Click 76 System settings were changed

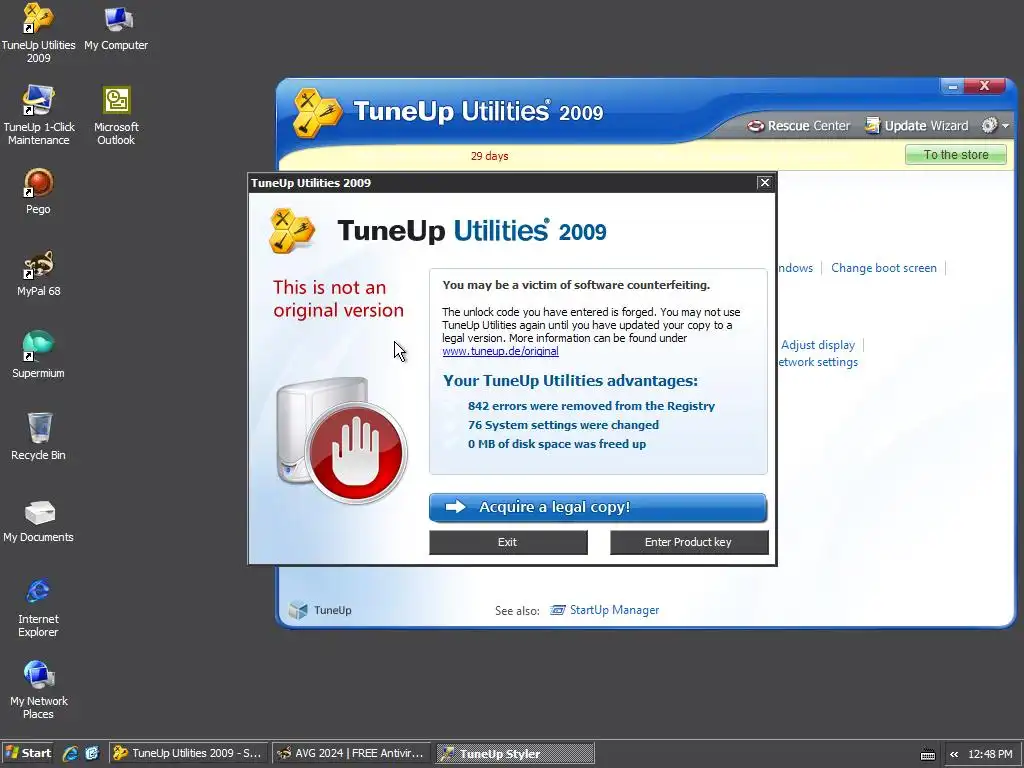point(563,425)
